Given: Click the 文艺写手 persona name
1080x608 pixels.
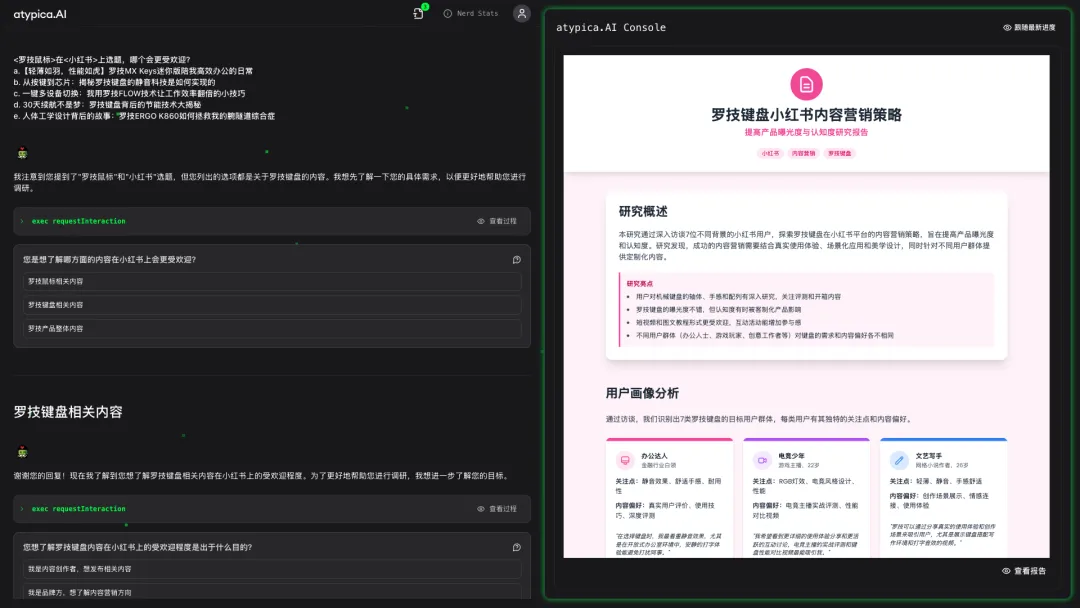Looking at the screenshot, I should coord(928,456).
